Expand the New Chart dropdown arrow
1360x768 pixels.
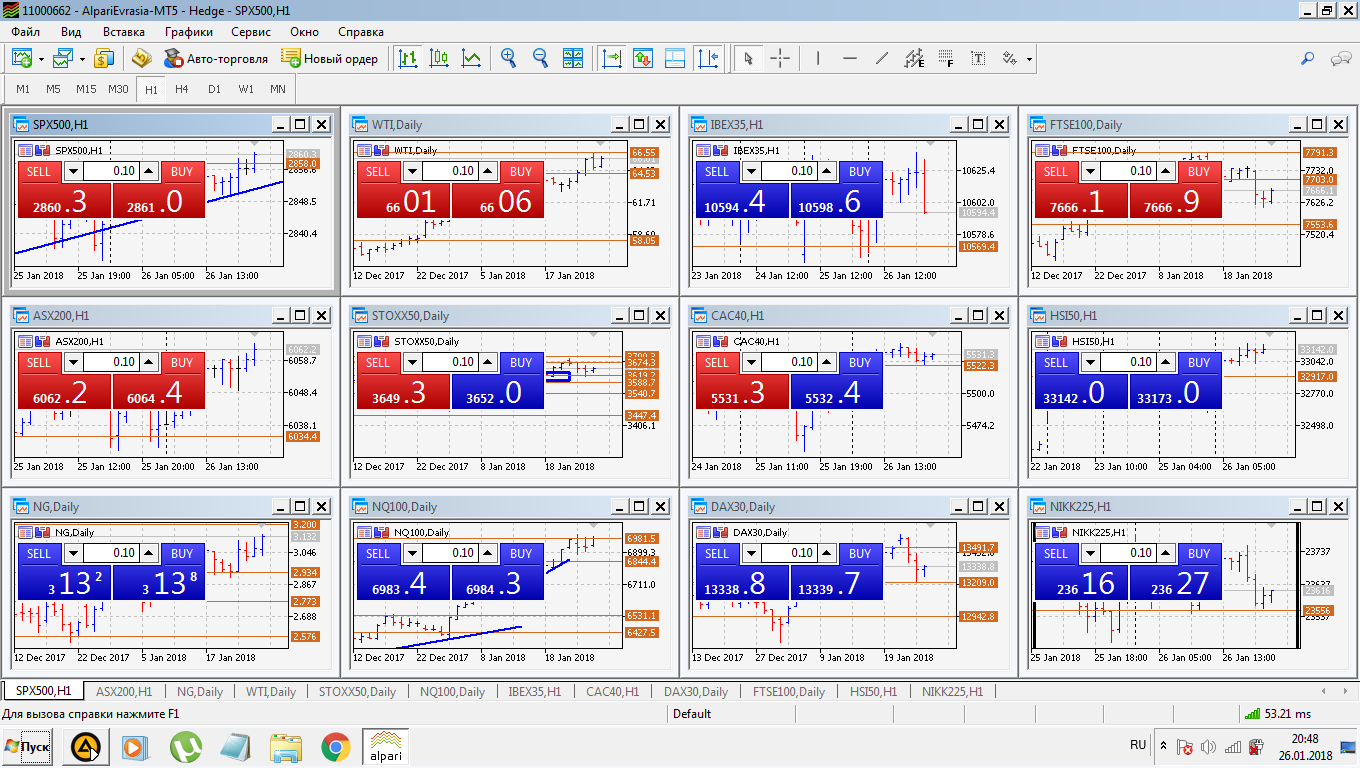pyautogui.click(x=41, y=59)
